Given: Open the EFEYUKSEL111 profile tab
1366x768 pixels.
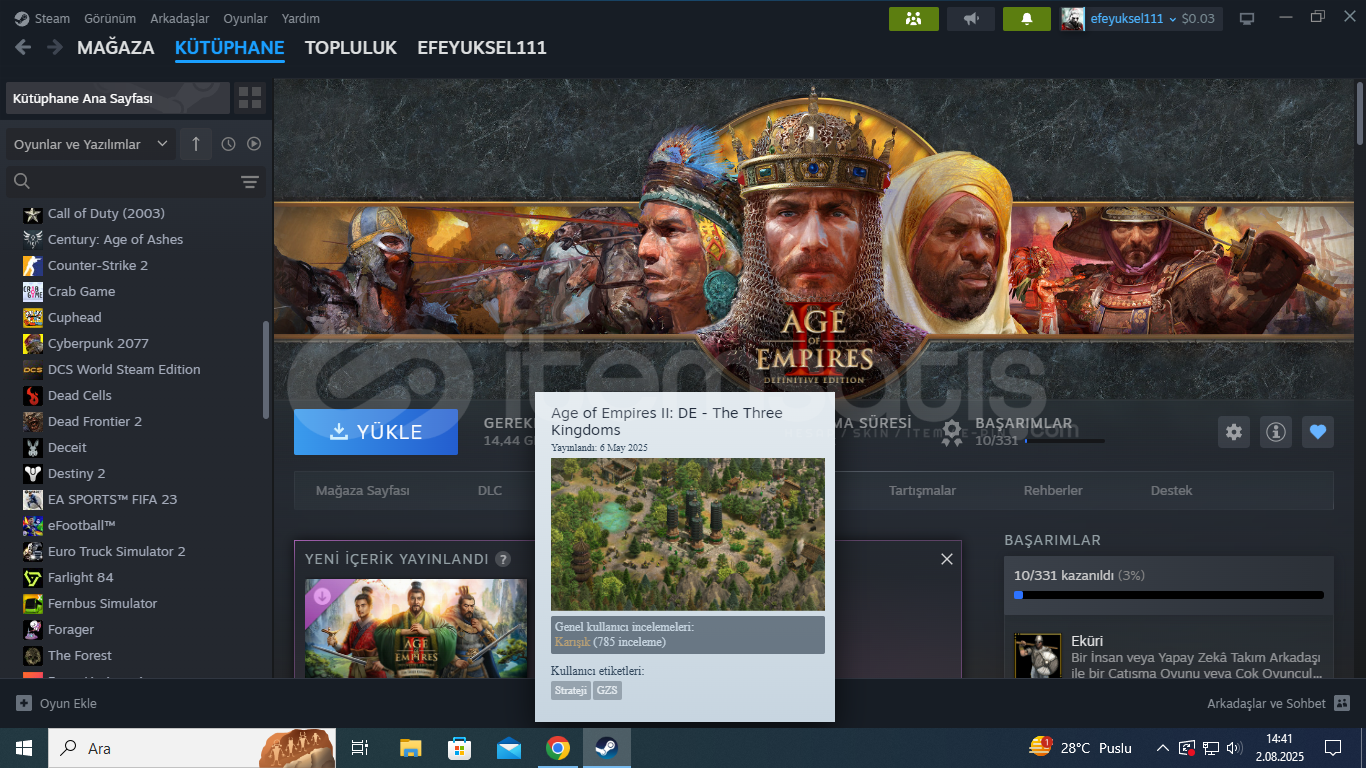Looking at the screenshot, I should pos(482,47).
